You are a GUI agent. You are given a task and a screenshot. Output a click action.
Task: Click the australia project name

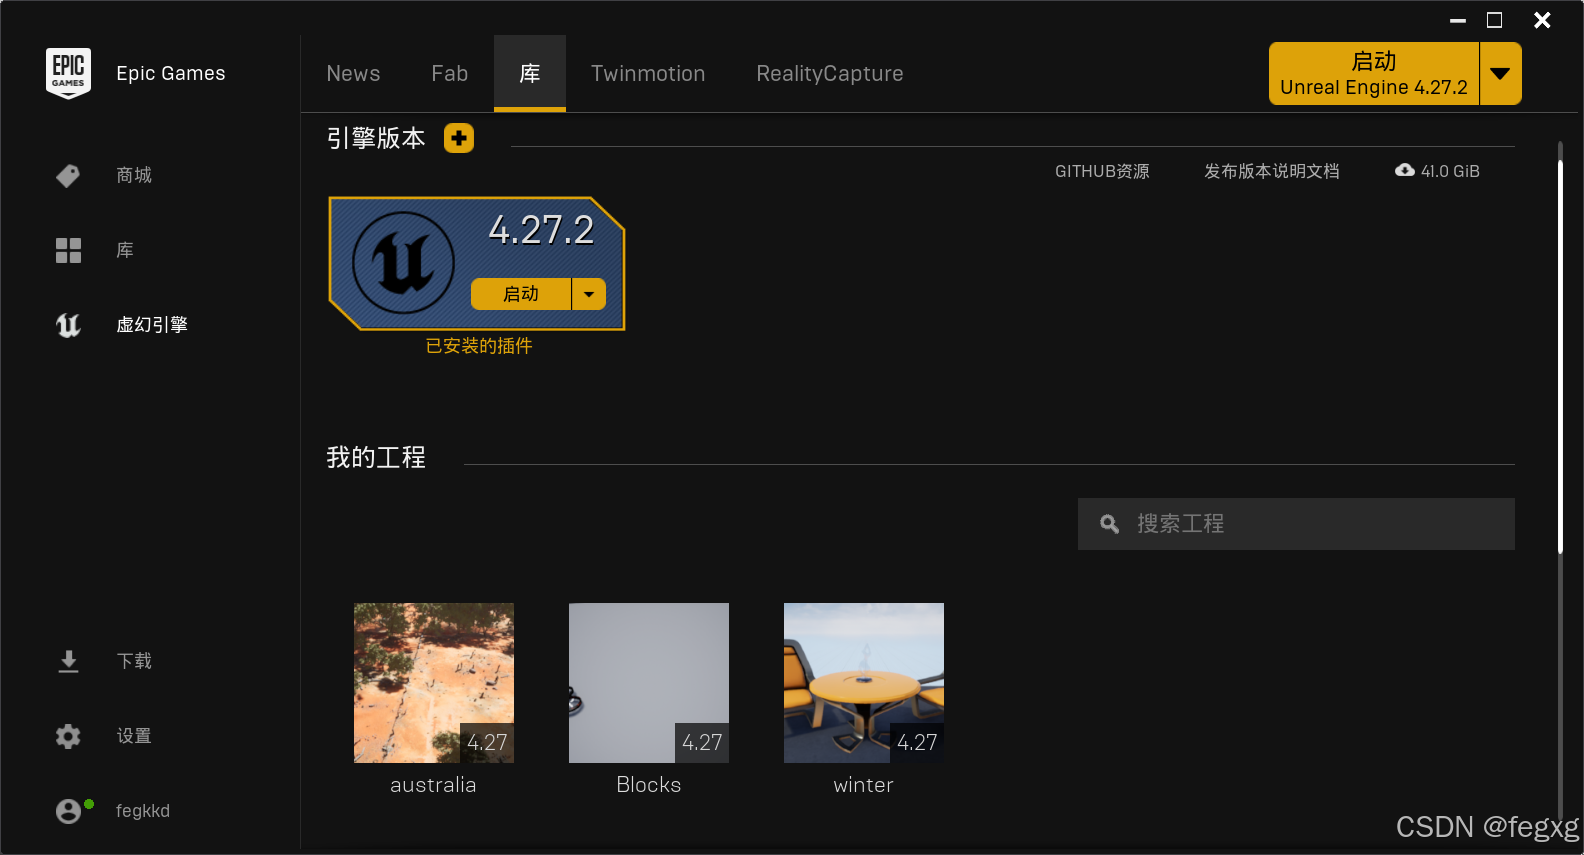coord(433,785)
